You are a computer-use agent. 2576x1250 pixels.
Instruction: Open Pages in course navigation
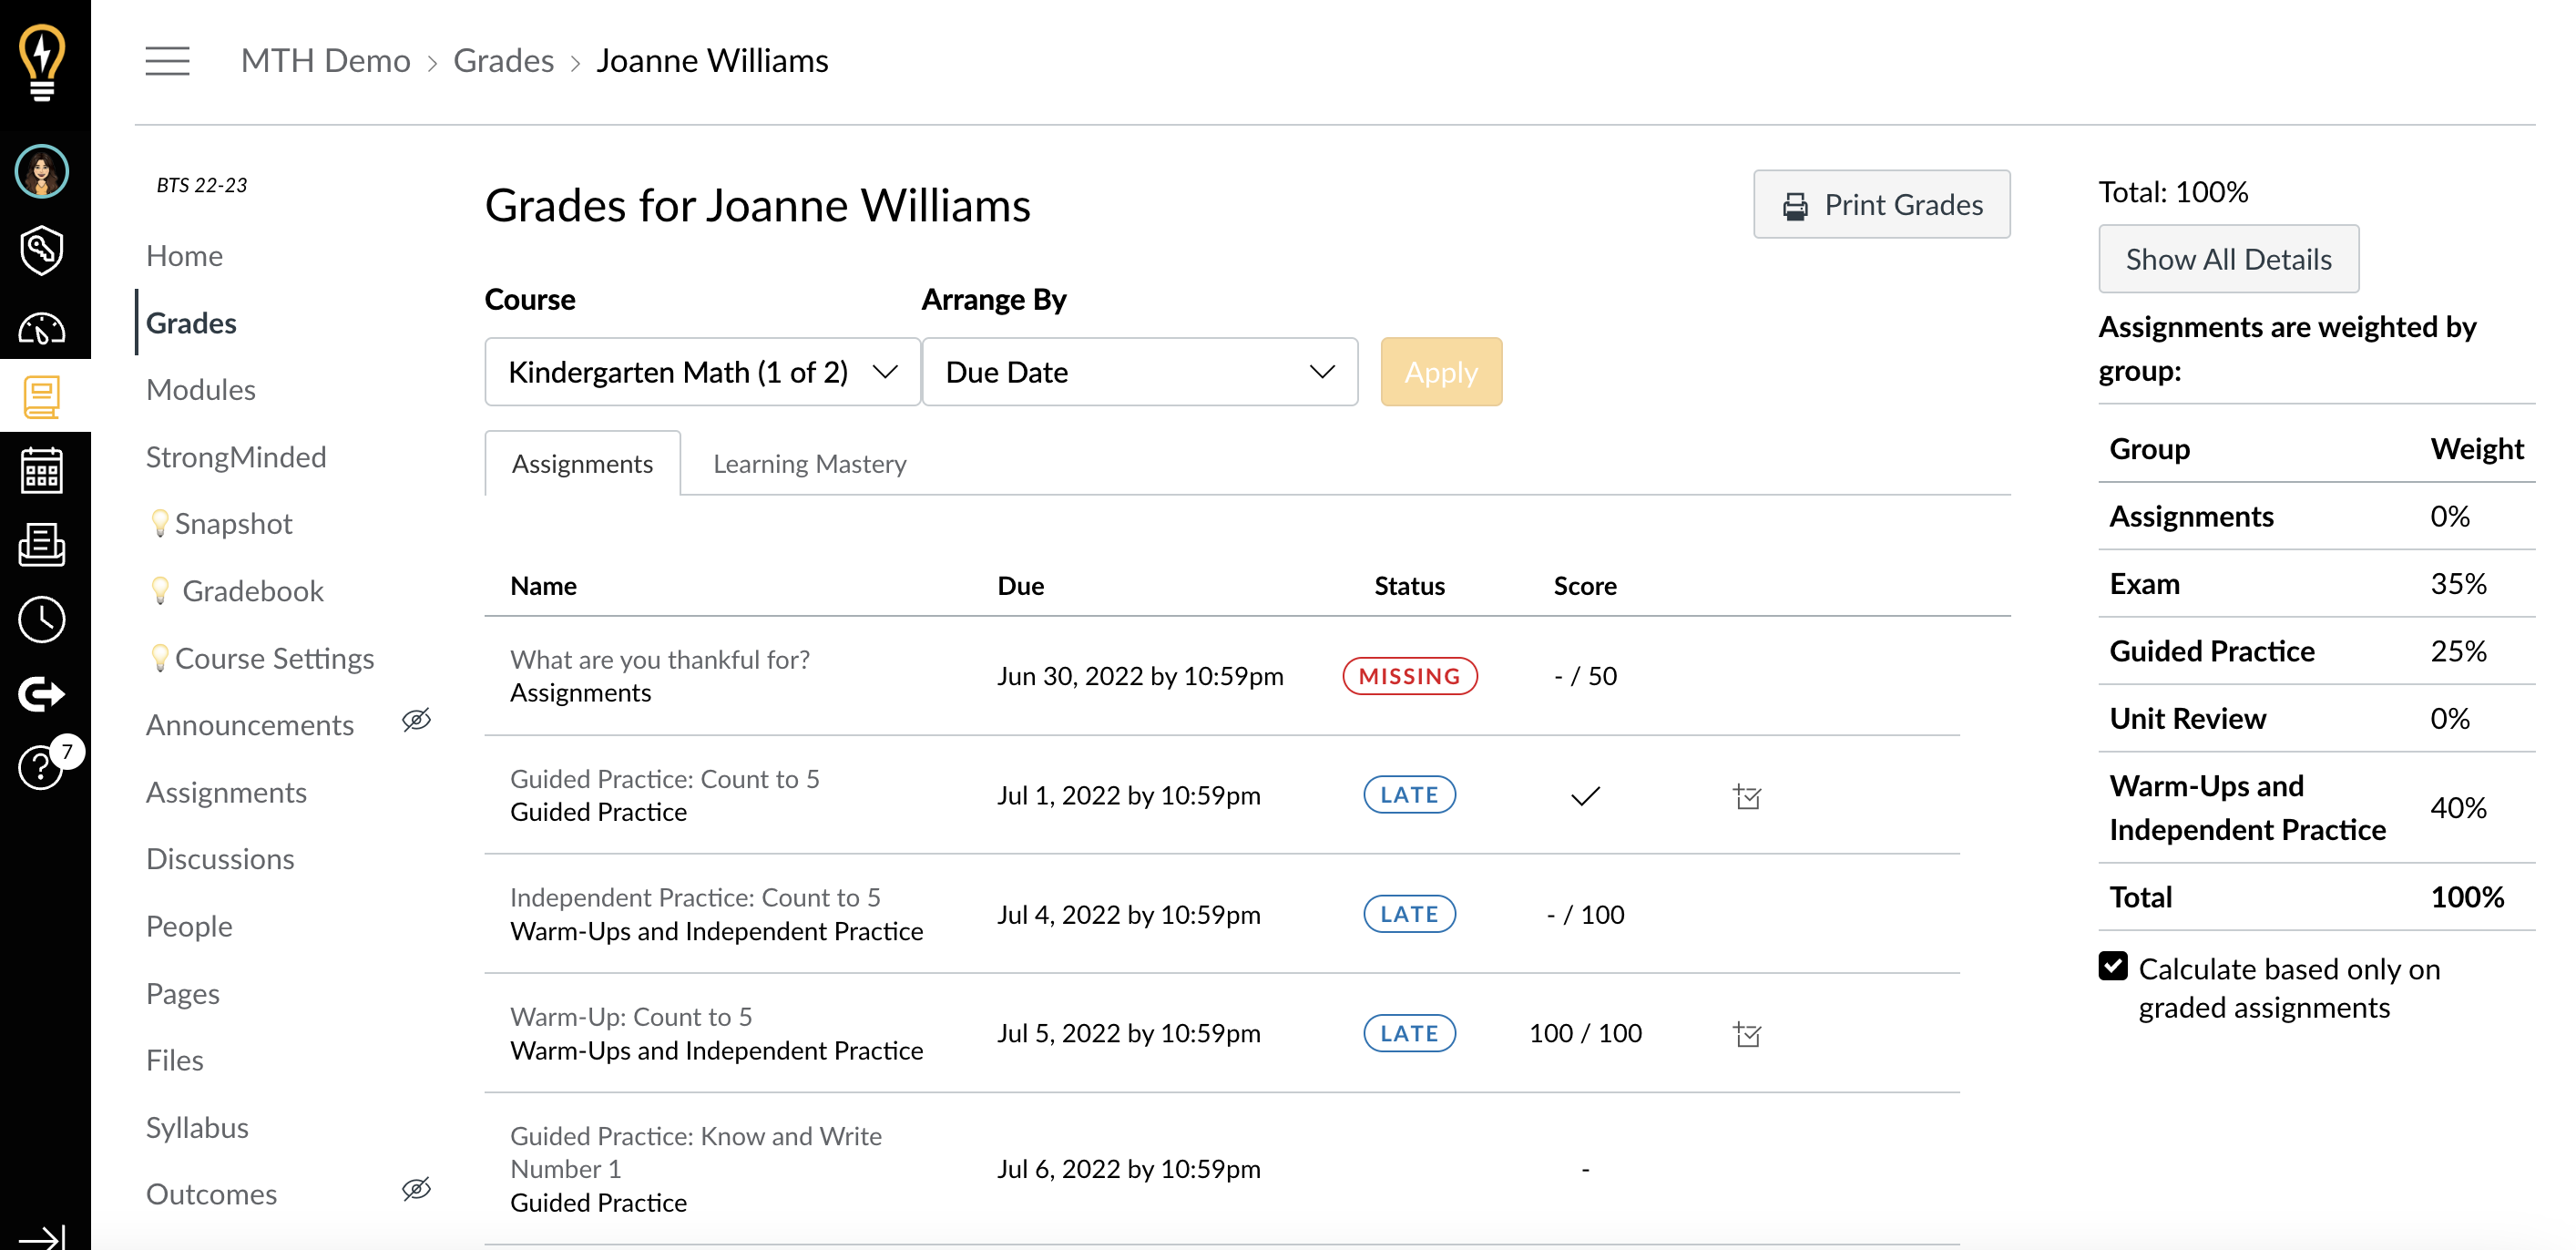pos(183,993)
